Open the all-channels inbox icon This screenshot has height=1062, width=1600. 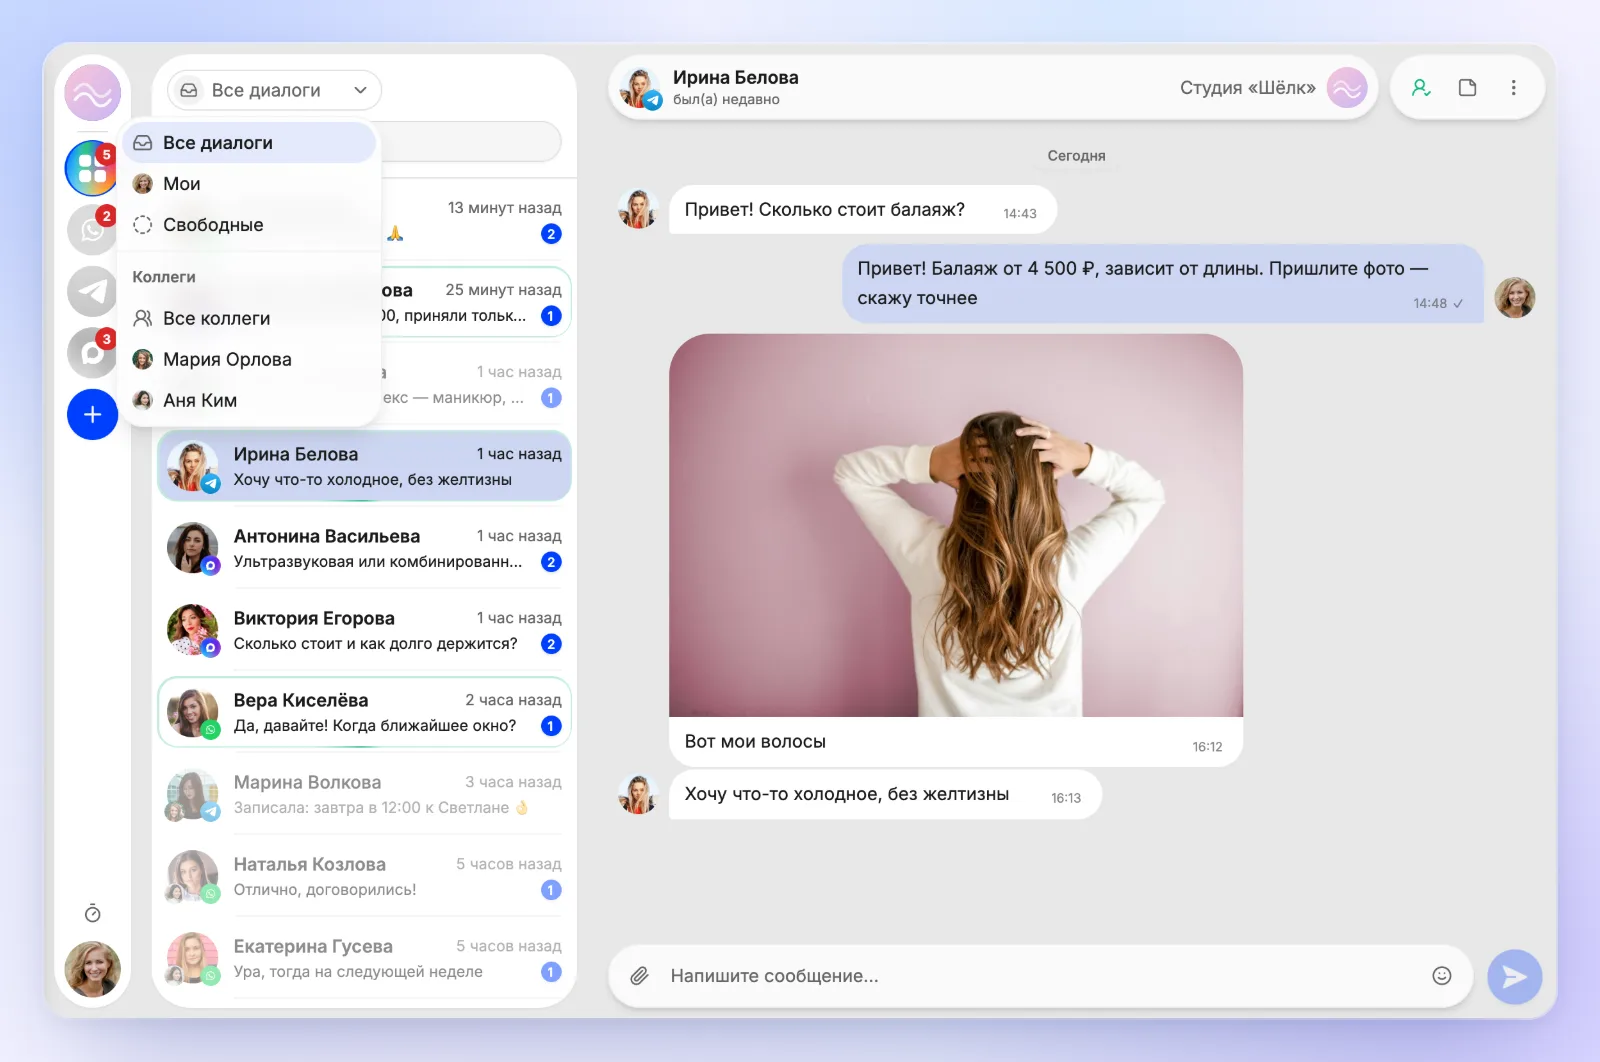click(92, 168)
